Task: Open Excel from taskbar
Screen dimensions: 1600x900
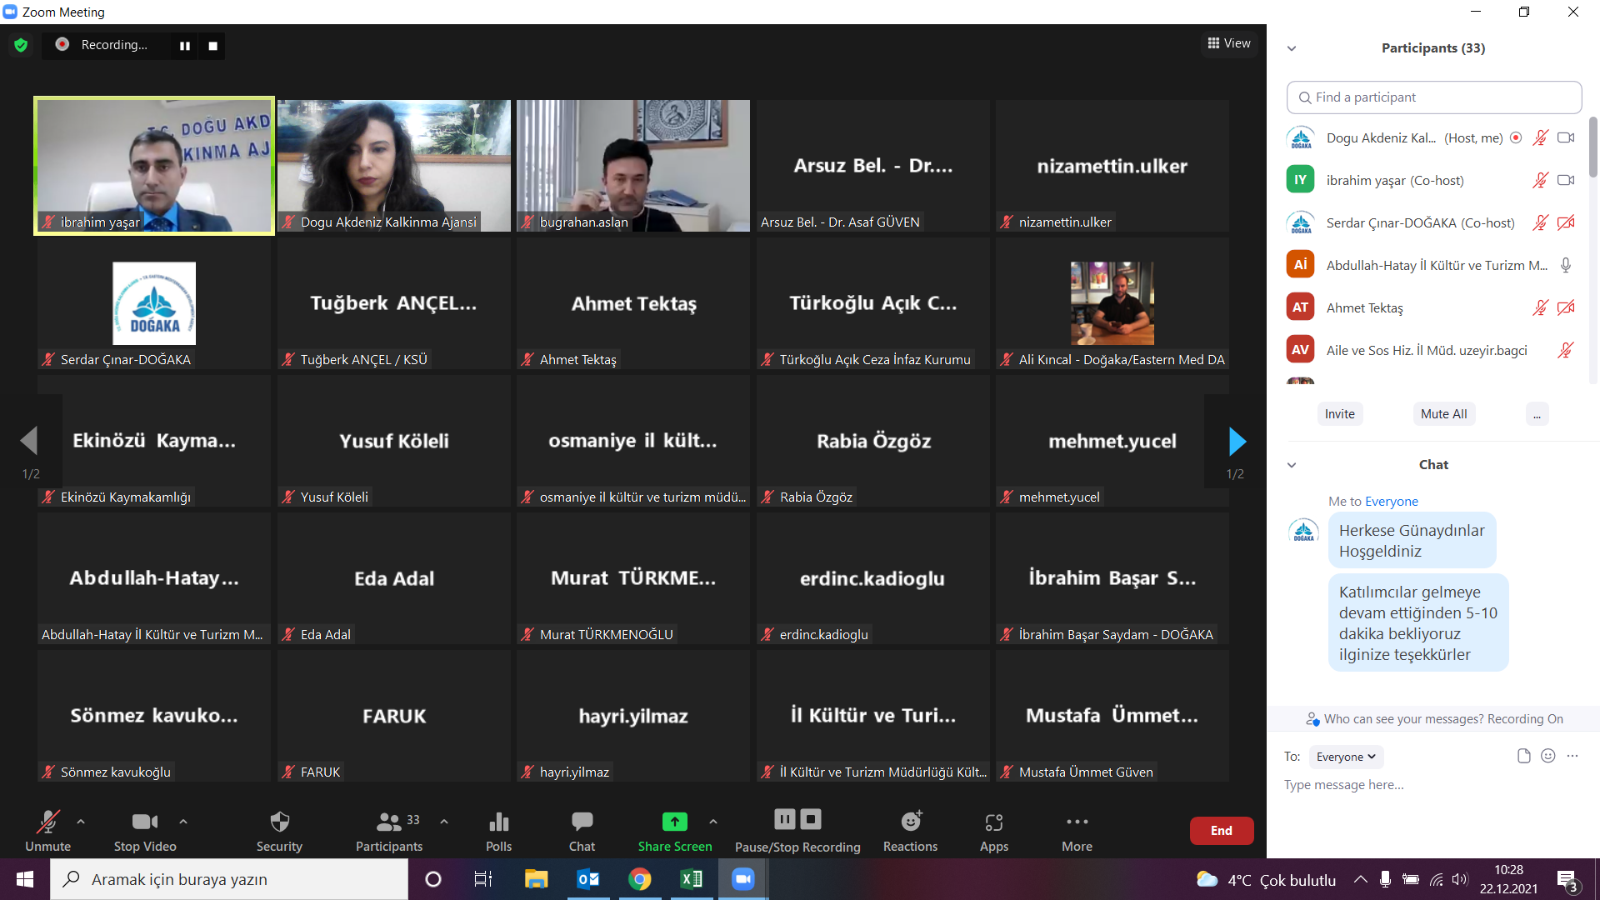Action: click(x=691, y=879)
